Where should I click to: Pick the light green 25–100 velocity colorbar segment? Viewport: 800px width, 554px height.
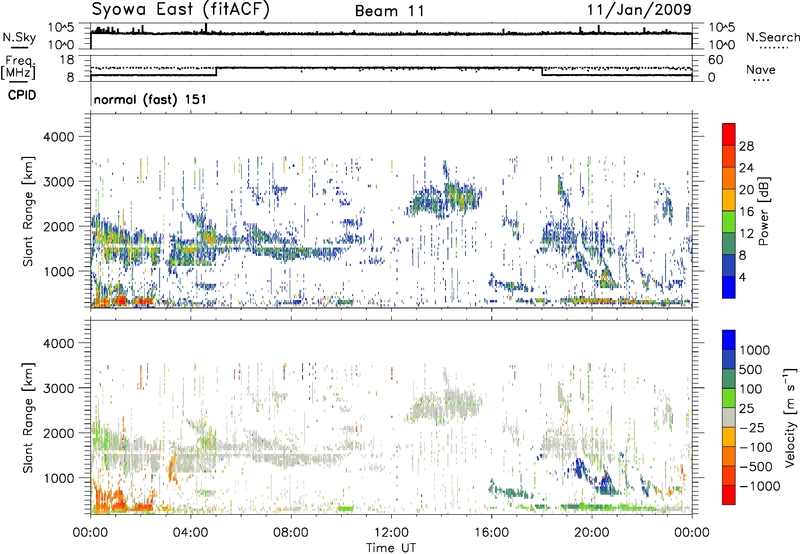click(x=729, y=398)
